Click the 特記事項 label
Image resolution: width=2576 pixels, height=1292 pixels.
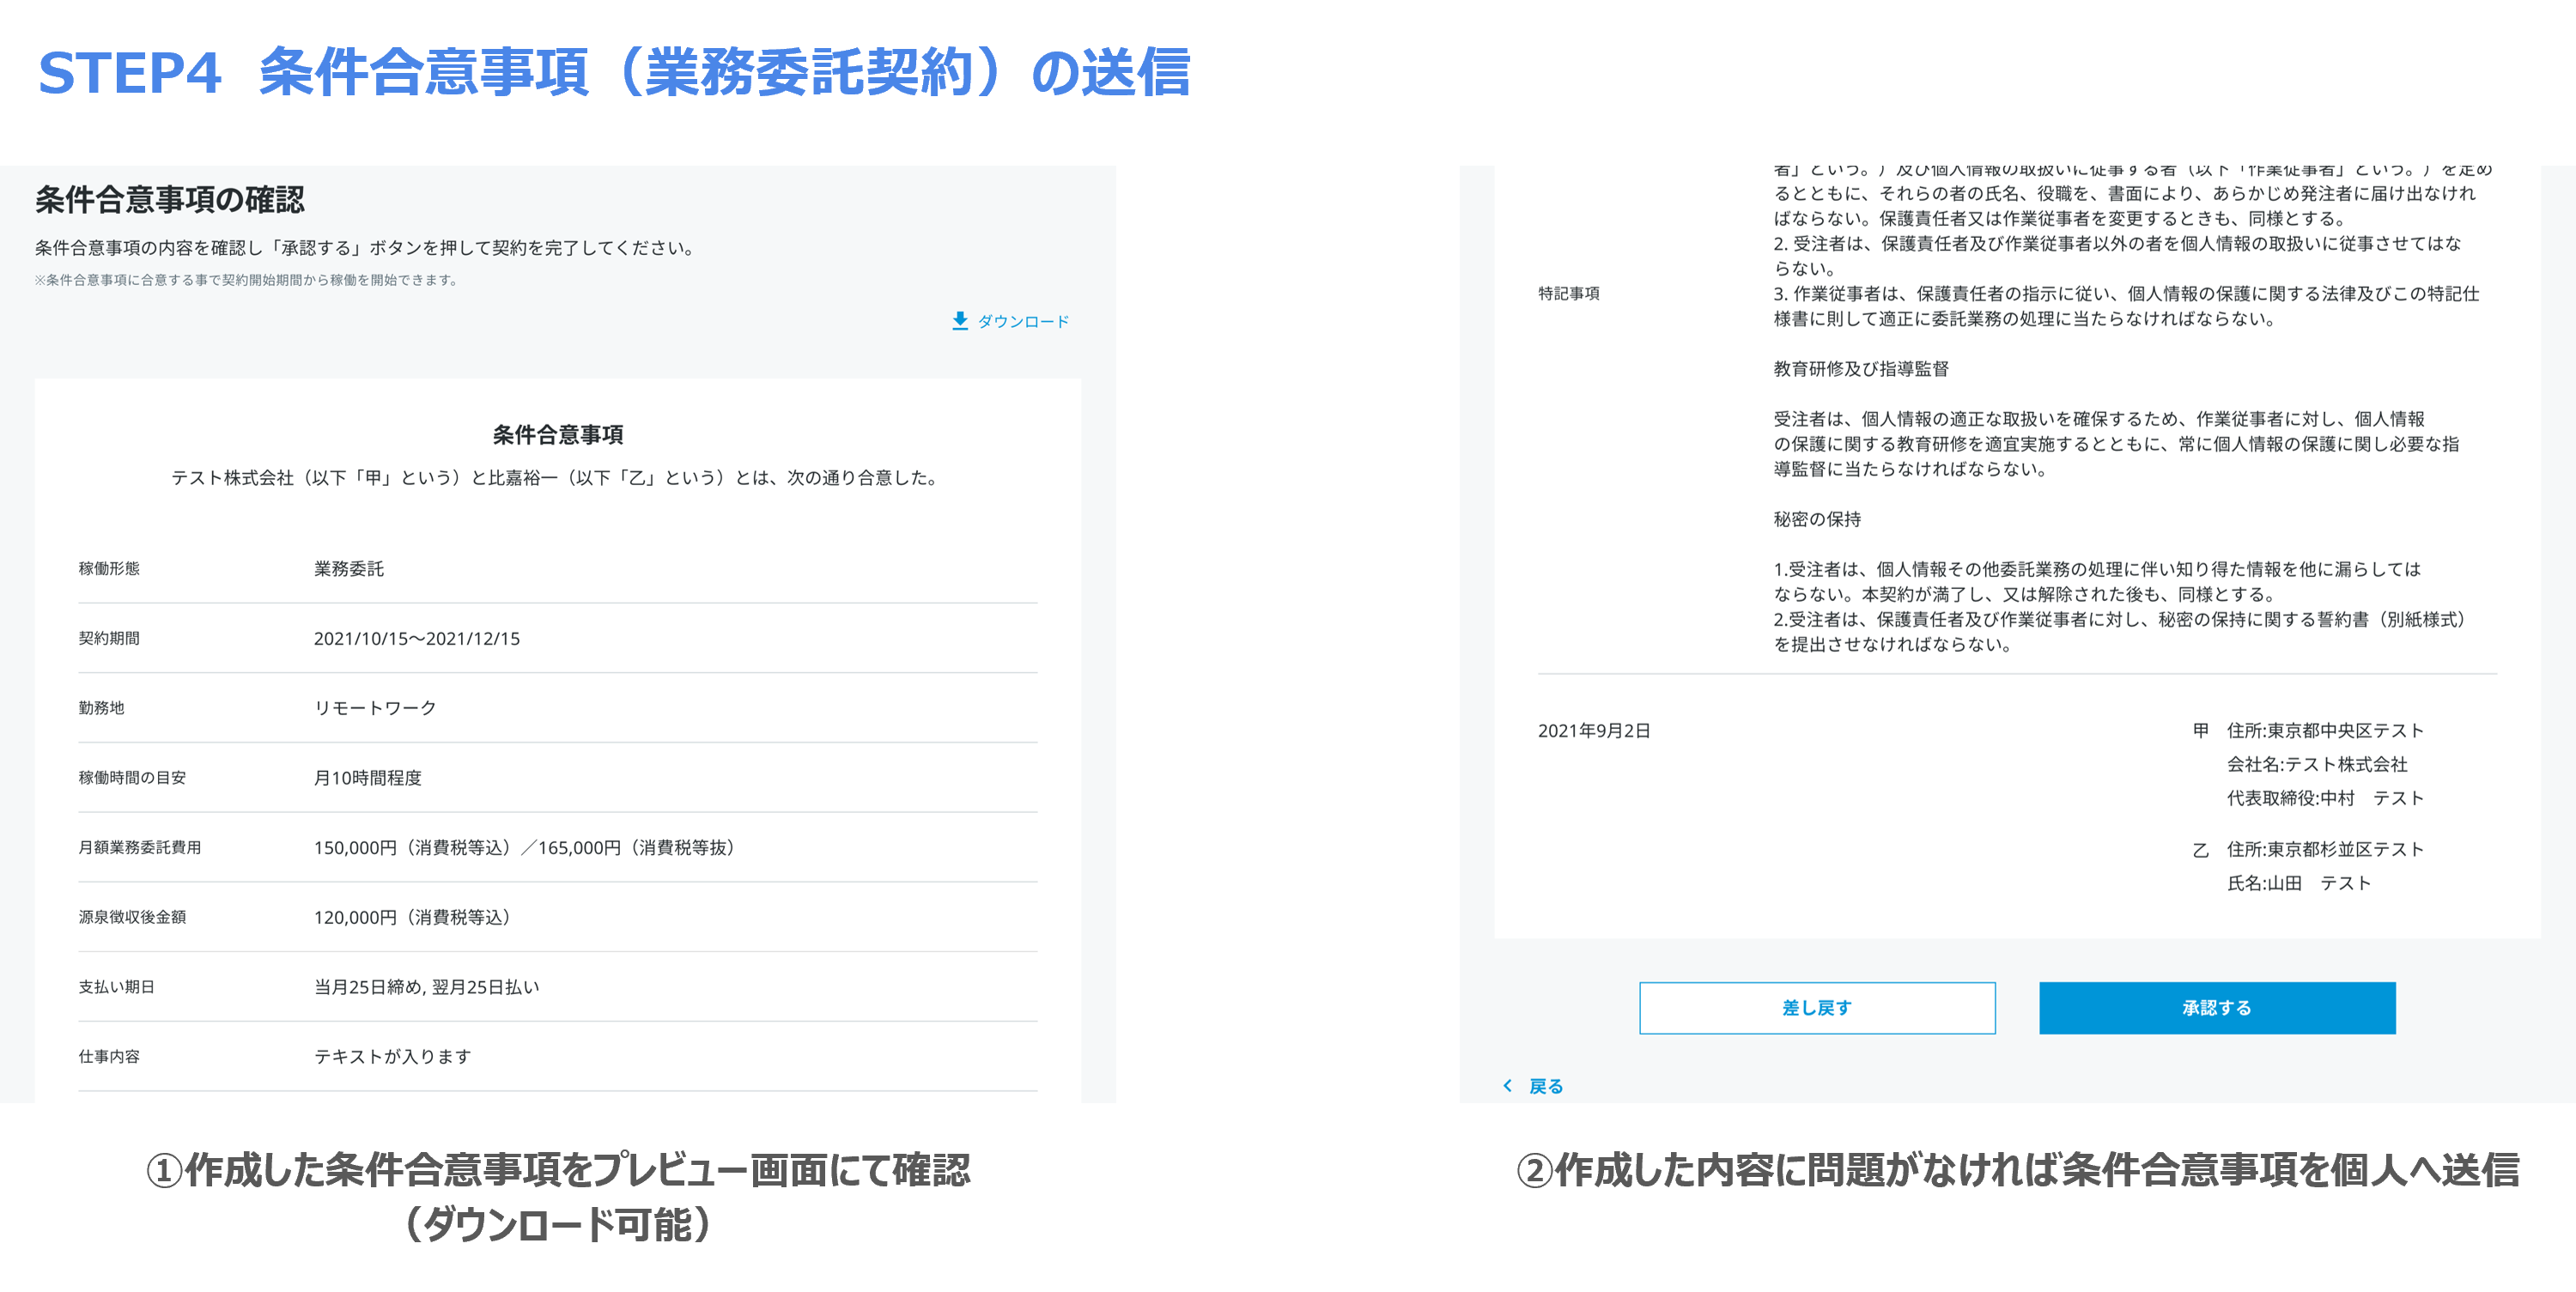[1568, 294]
